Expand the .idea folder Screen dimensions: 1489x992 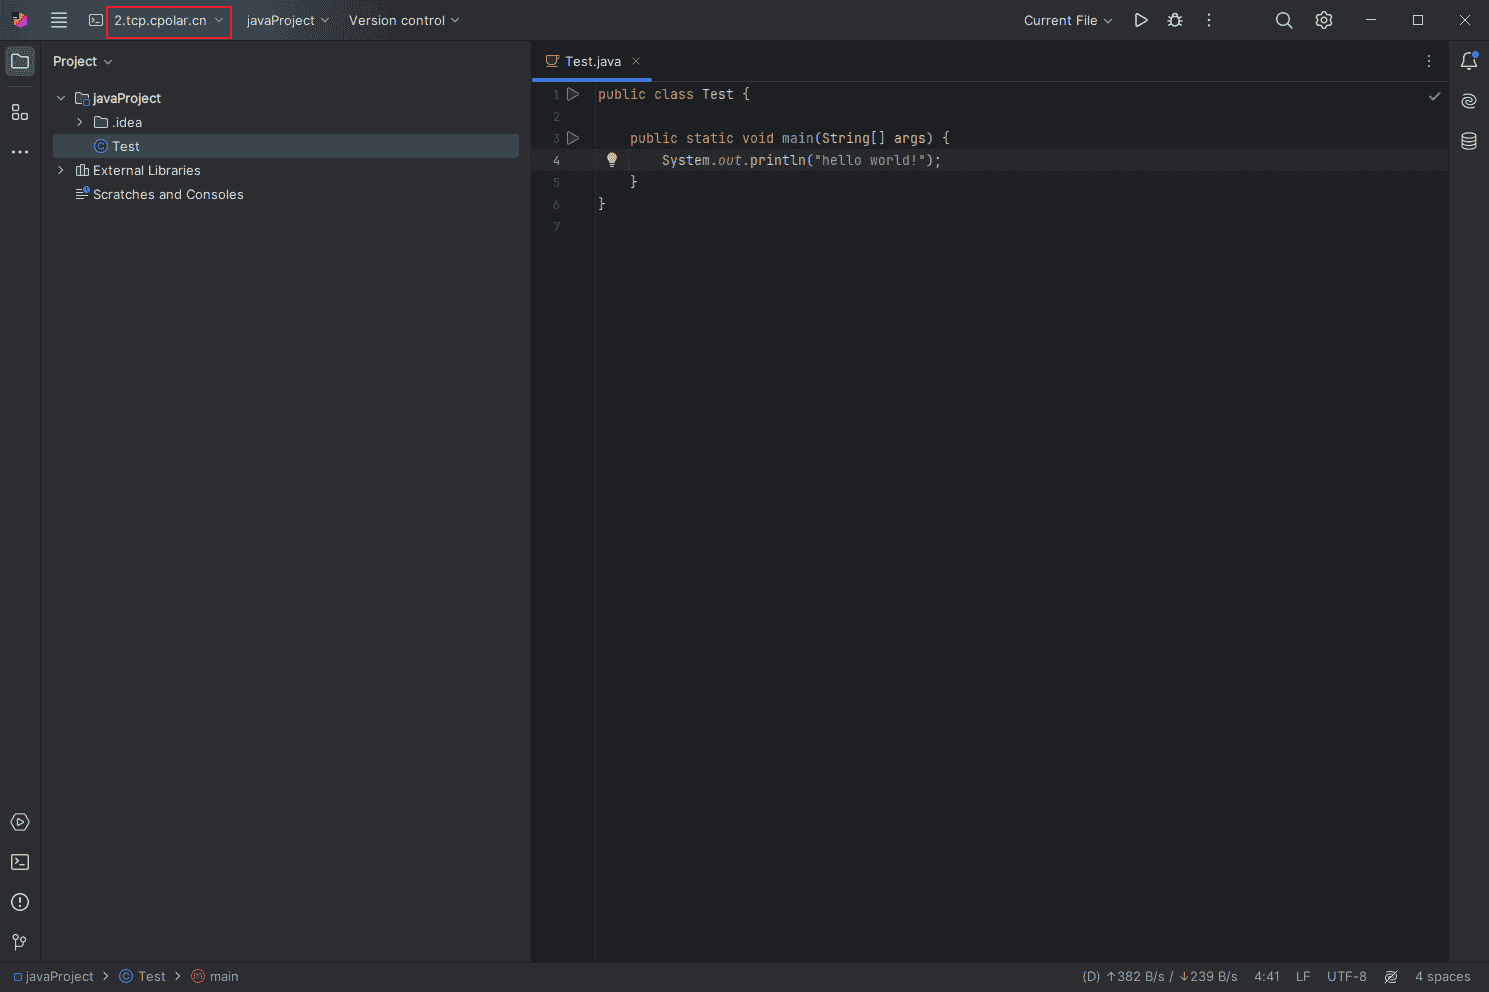coord(79,121)
